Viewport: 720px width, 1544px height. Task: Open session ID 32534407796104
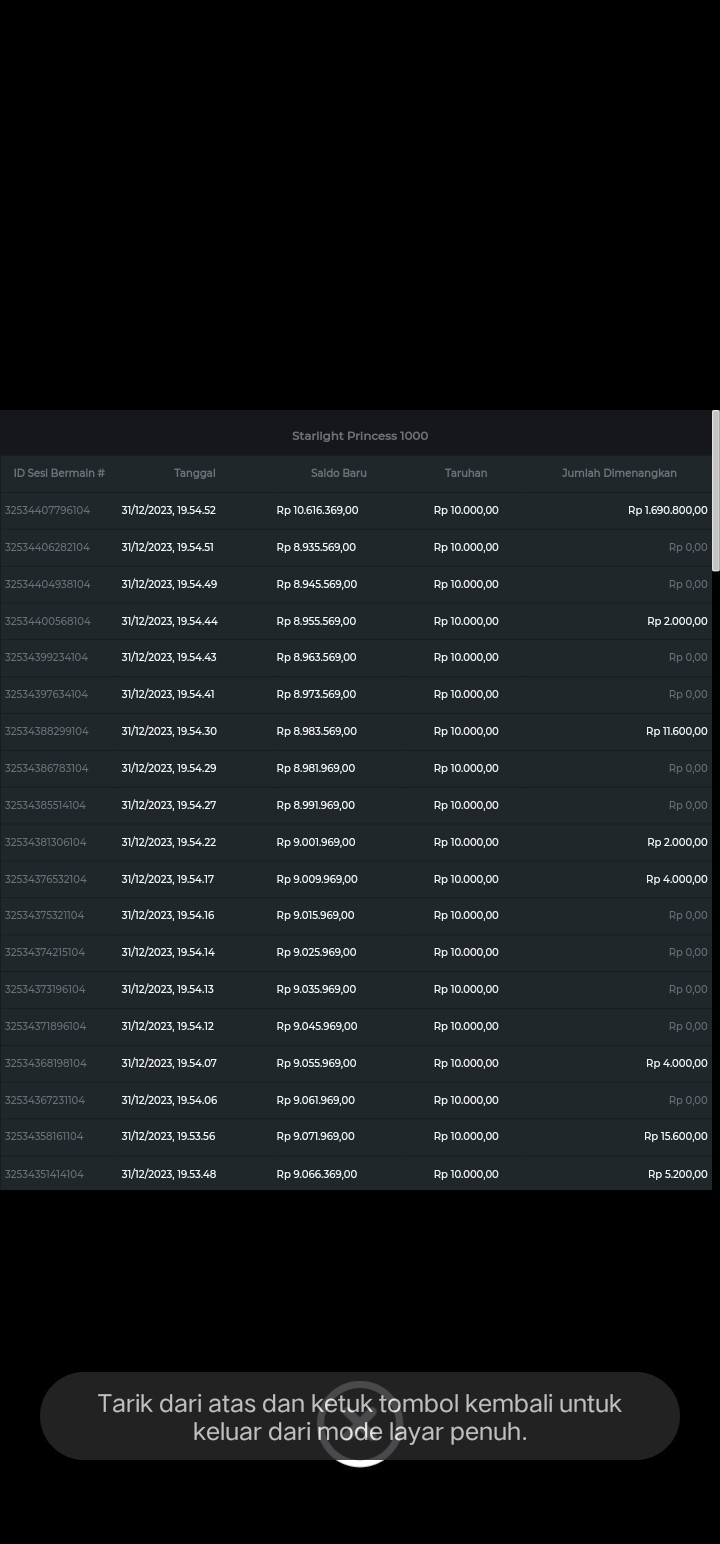47,510
